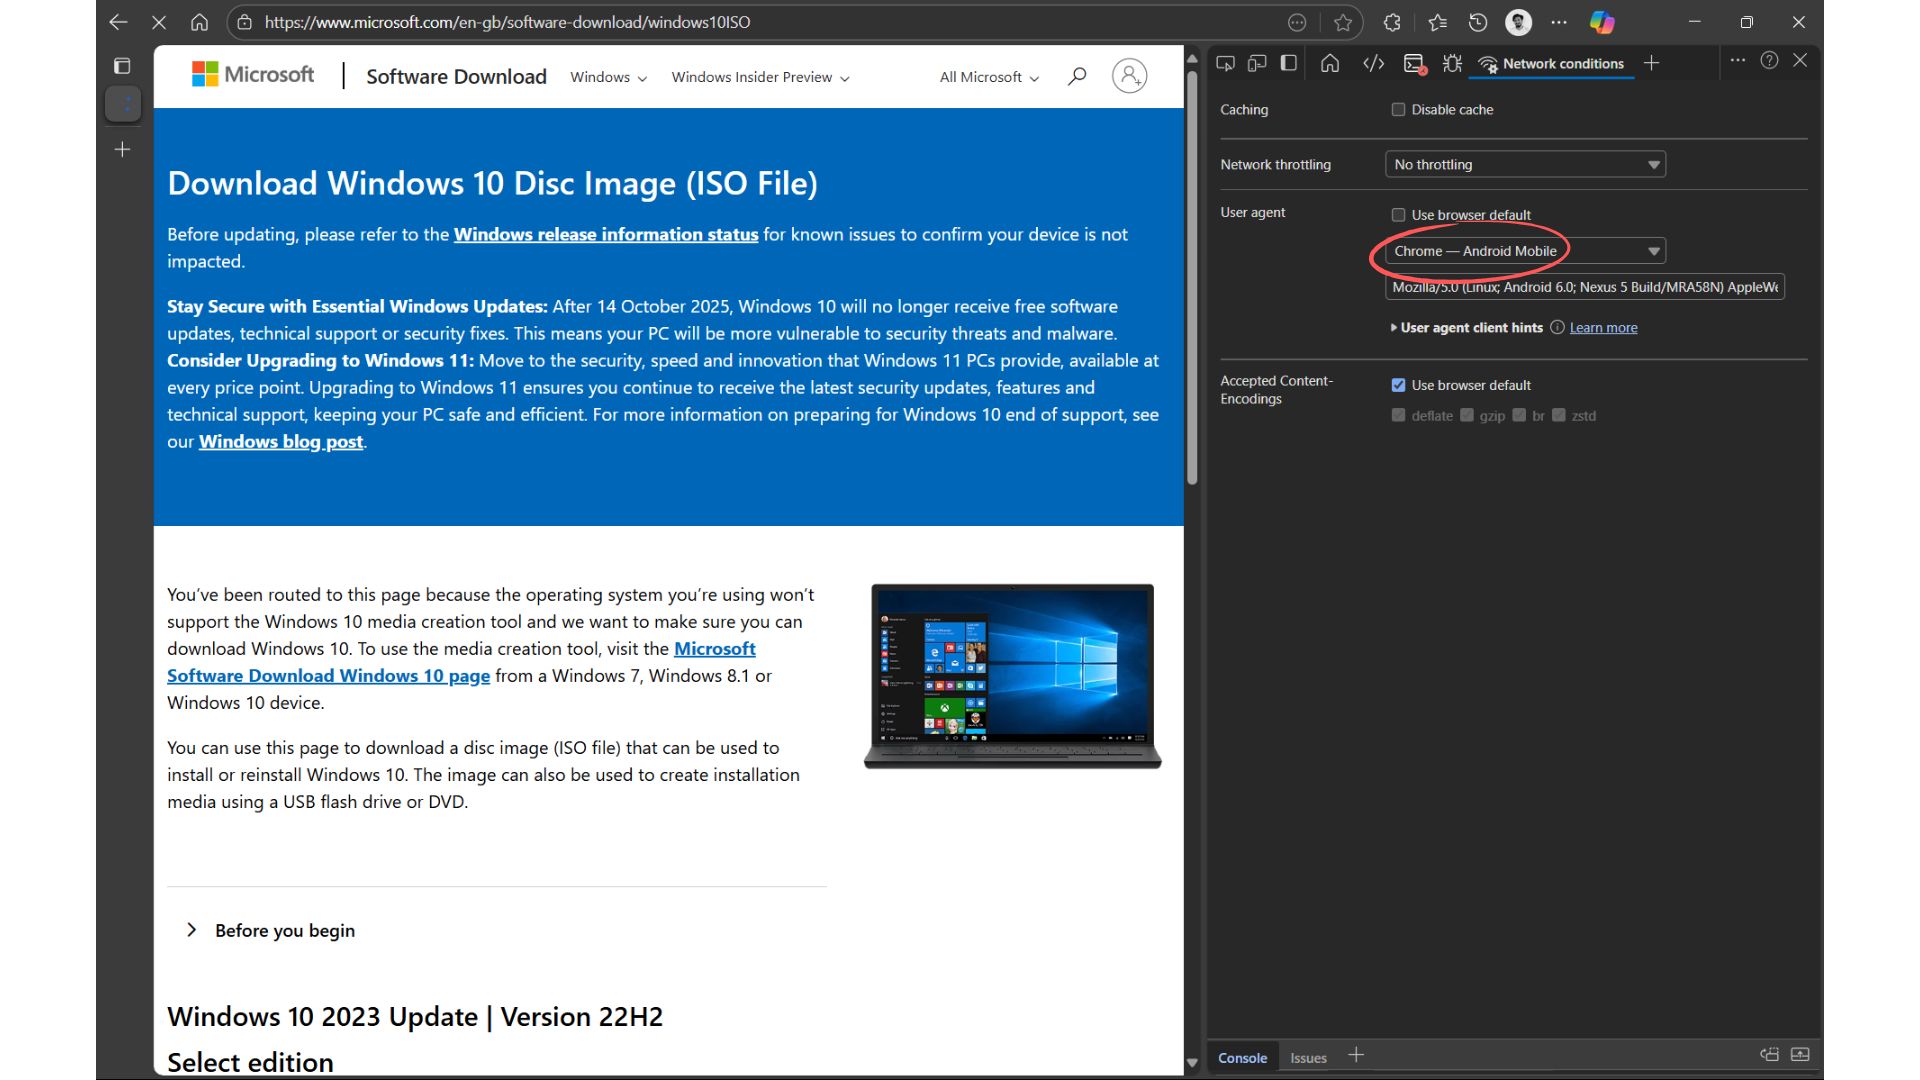Toggle the DevTools sidebar panel icon
This screenshot has height=1080, width=1920.
(x=1289, y=63)
